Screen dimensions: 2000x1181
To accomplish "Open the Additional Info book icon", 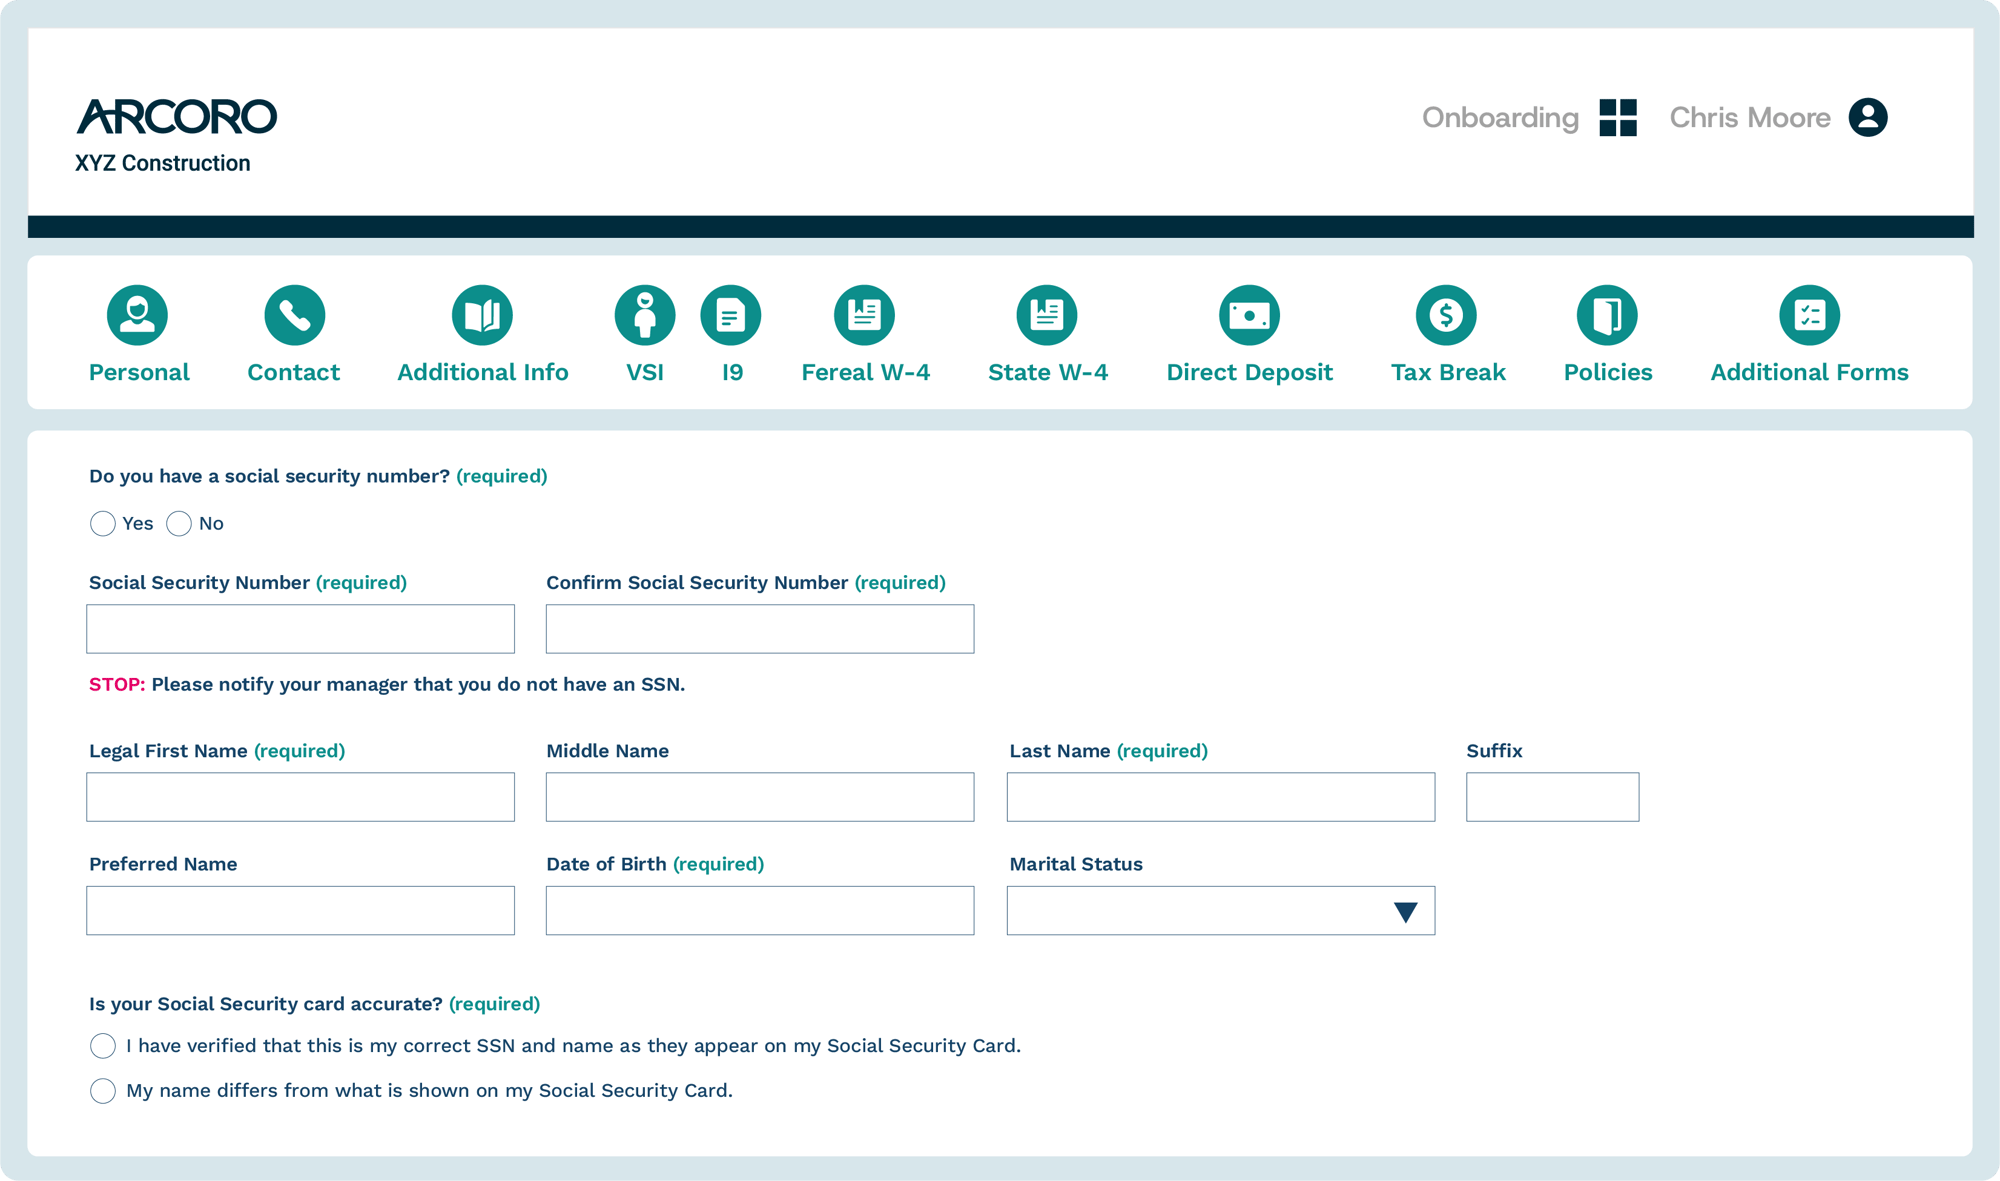I will click(x=482, y=315).
